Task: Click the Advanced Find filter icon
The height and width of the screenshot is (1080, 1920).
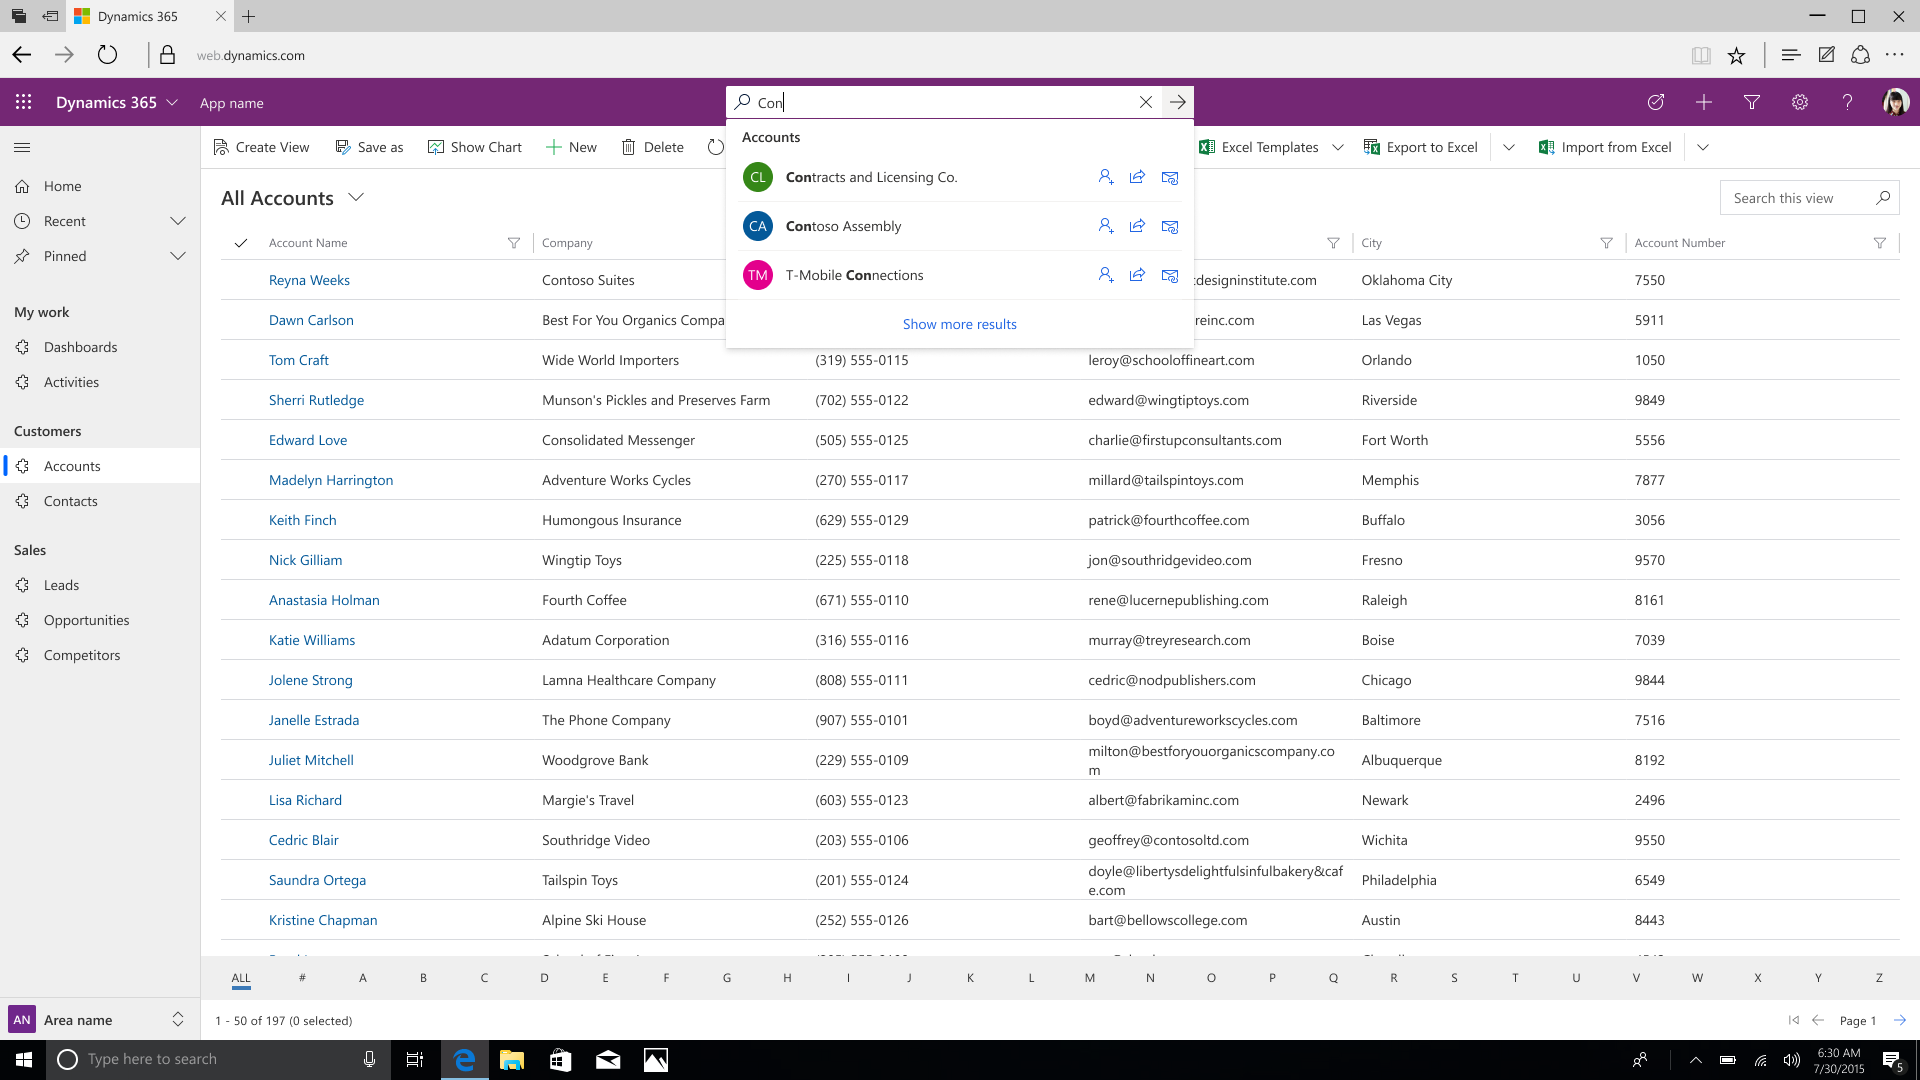Action: (1751, 102)
